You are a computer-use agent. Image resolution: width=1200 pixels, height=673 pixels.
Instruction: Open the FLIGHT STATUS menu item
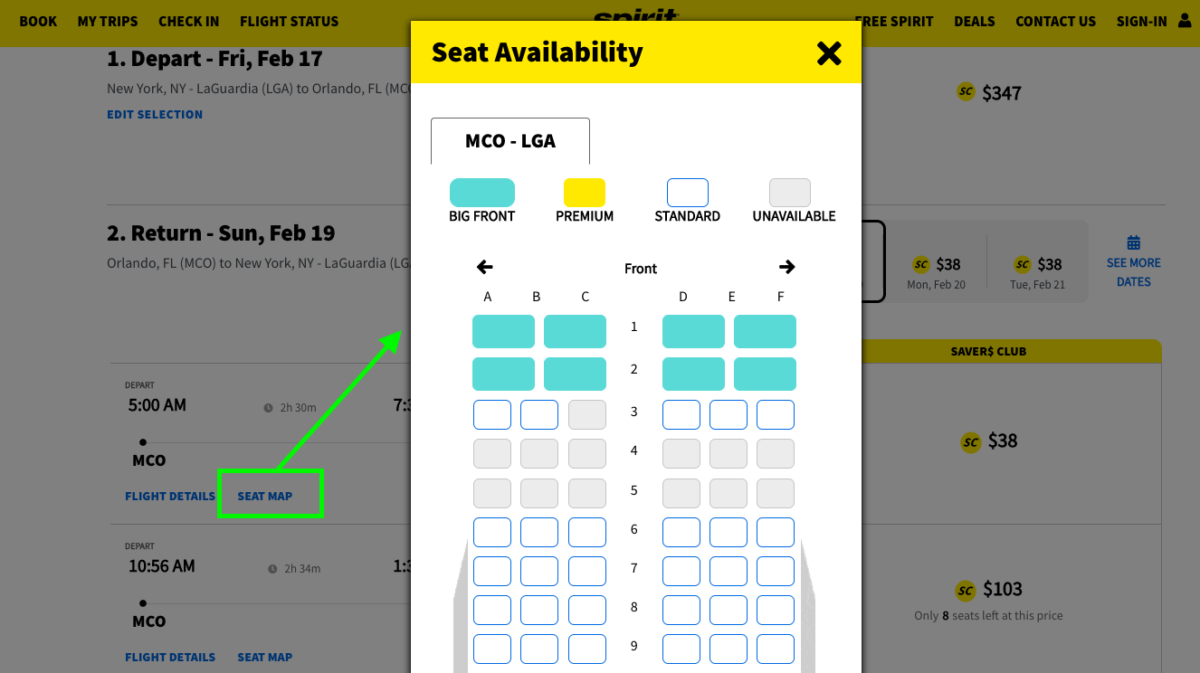tap(289, 21)
